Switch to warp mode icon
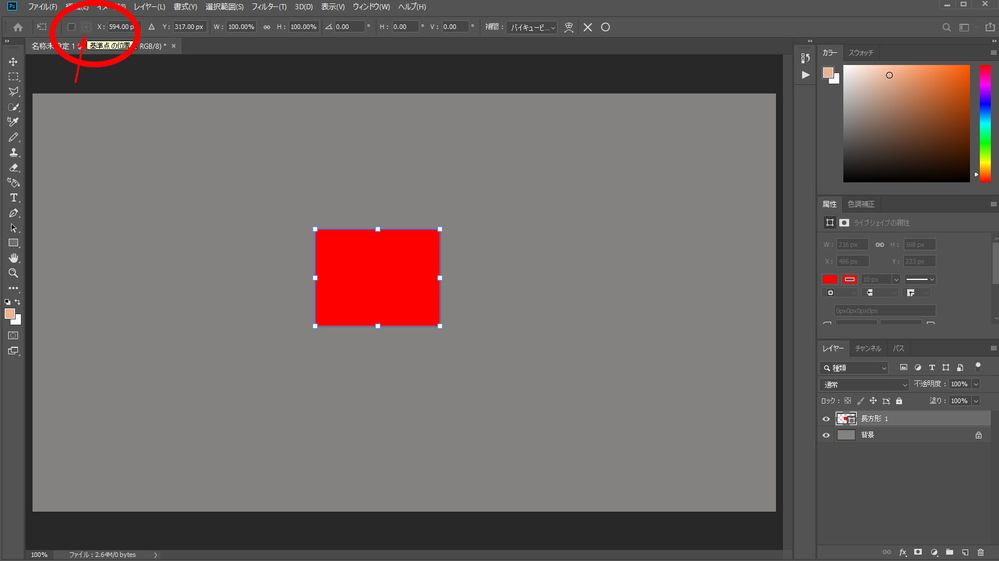 pos(569,27)
